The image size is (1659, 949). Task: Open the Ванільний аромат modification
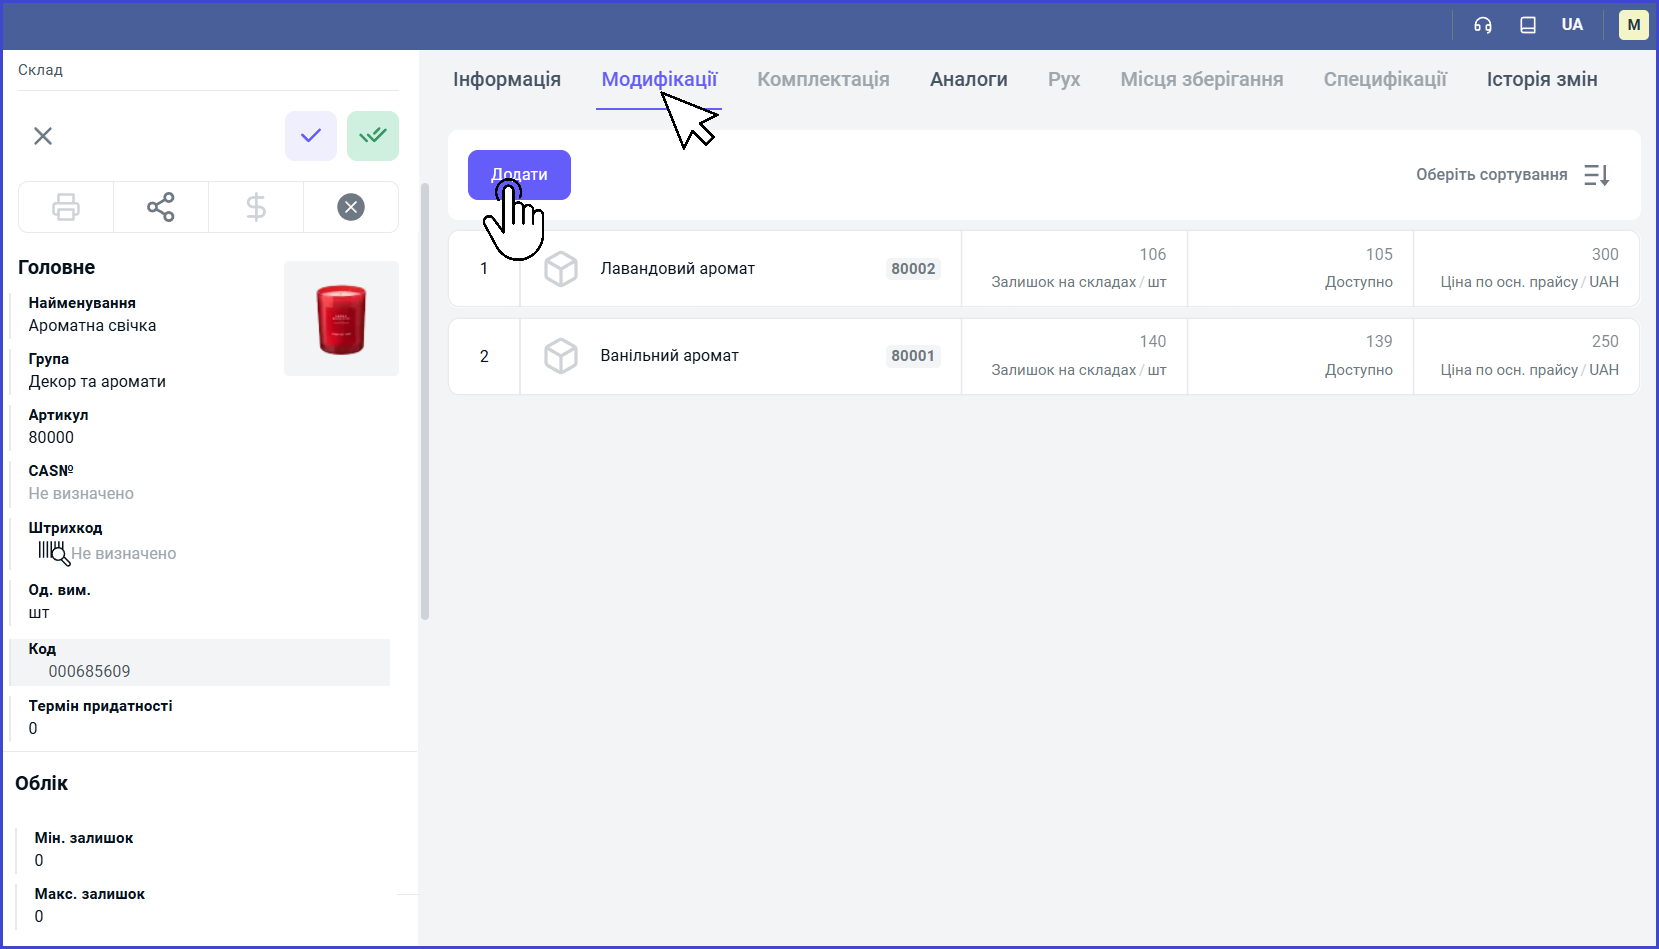(669, 355)
